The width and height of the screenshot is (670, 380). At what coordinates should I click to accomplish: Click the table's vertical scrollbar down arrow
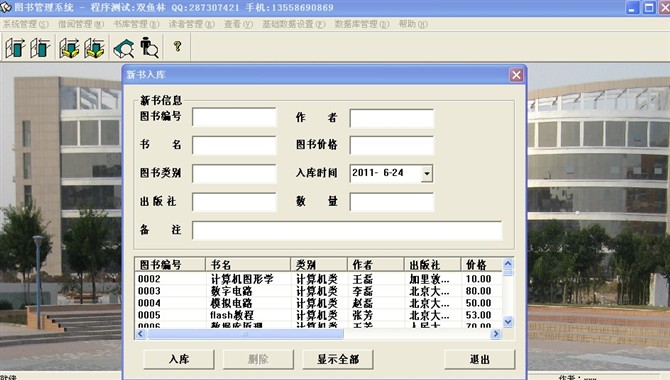coord(508,322)
